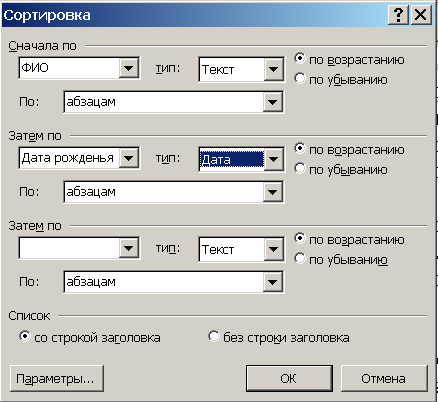Expand third тип dropdown showing Текст

pos(274,249)
